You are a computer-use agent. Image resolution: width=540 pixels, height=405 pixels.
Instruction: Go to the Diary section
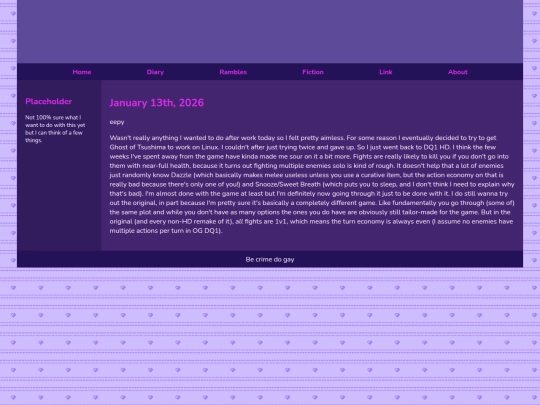(x=155, y=72)
